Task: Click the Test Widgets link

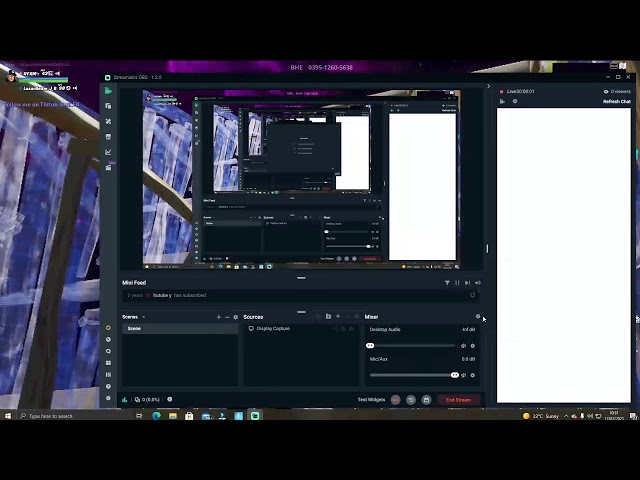Action: (x=371, y=400)
